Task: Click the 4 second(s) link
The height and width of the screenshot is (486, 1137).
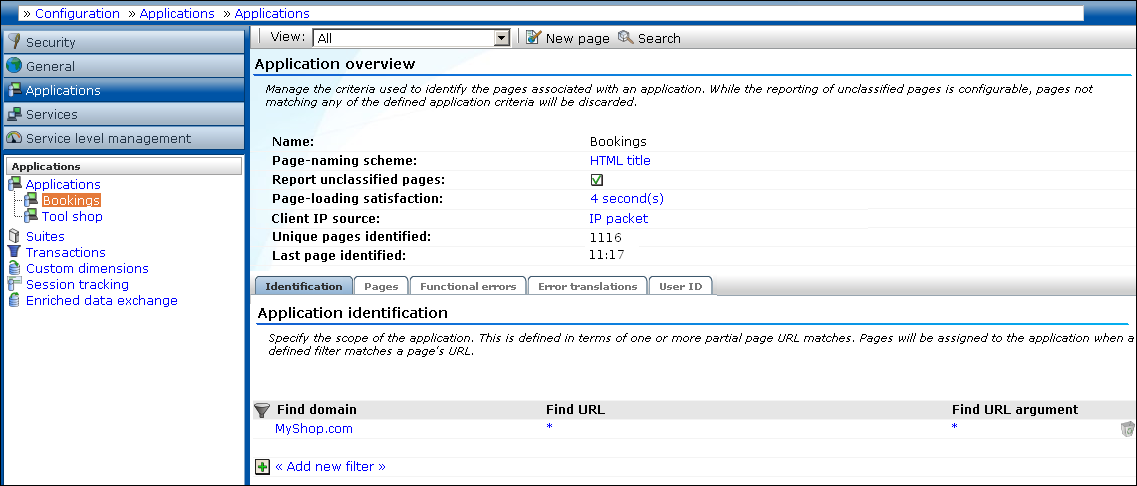Action: (x=627, y=199)
